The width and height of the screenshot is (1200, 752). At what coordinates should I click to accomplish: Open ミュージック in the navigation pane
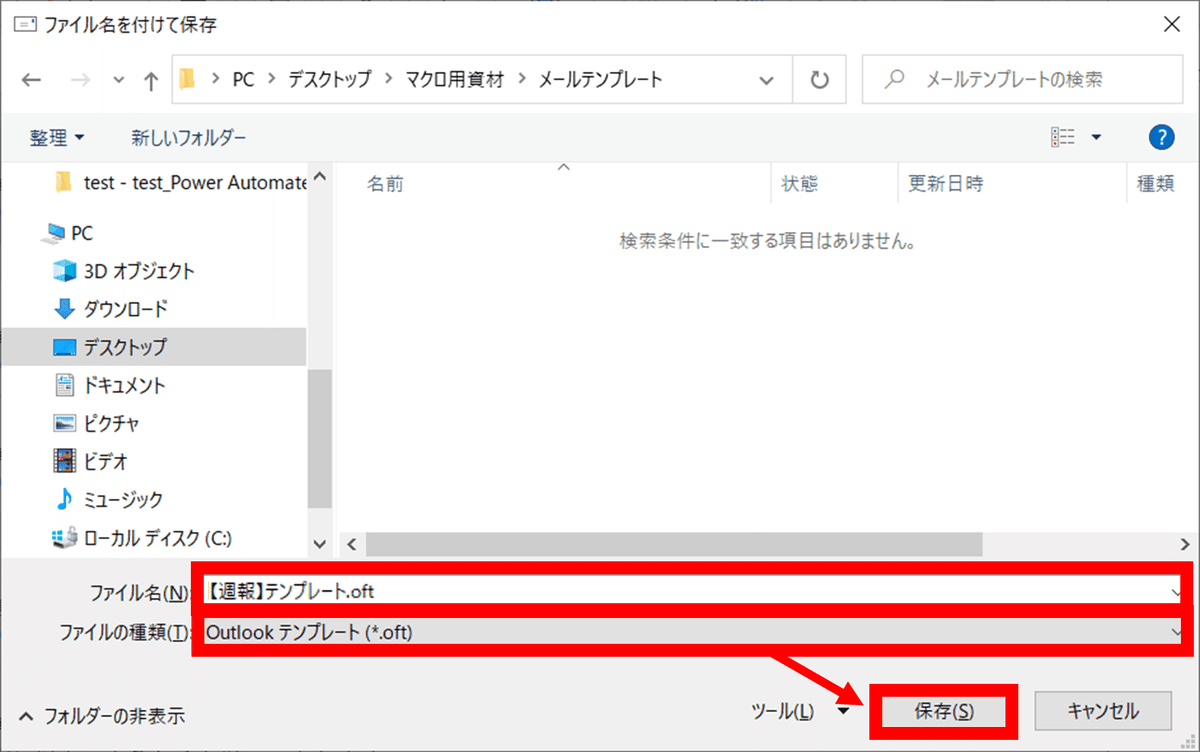(123, 499)
